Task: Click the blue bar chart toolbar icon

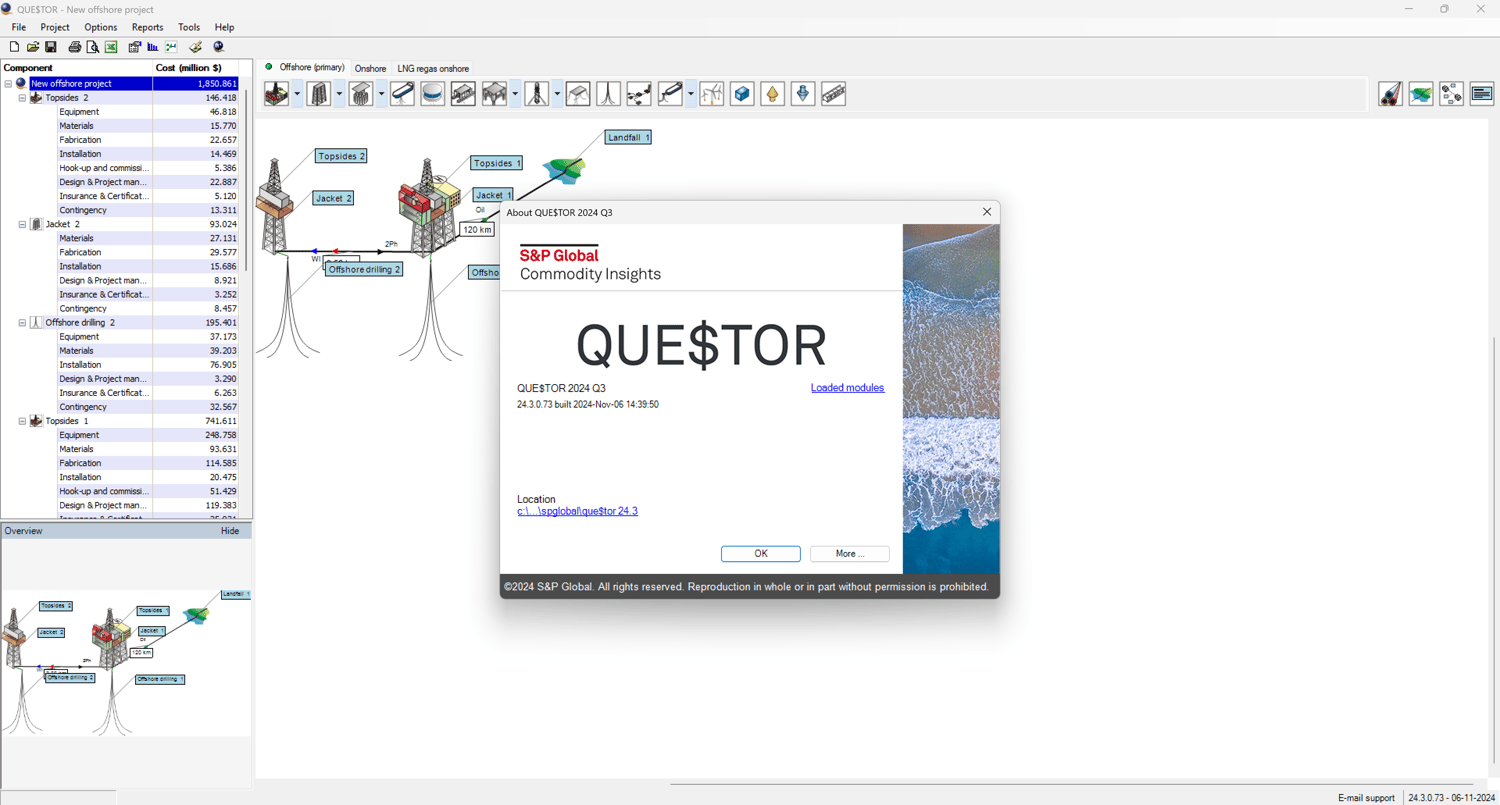Action: point(153,47)
